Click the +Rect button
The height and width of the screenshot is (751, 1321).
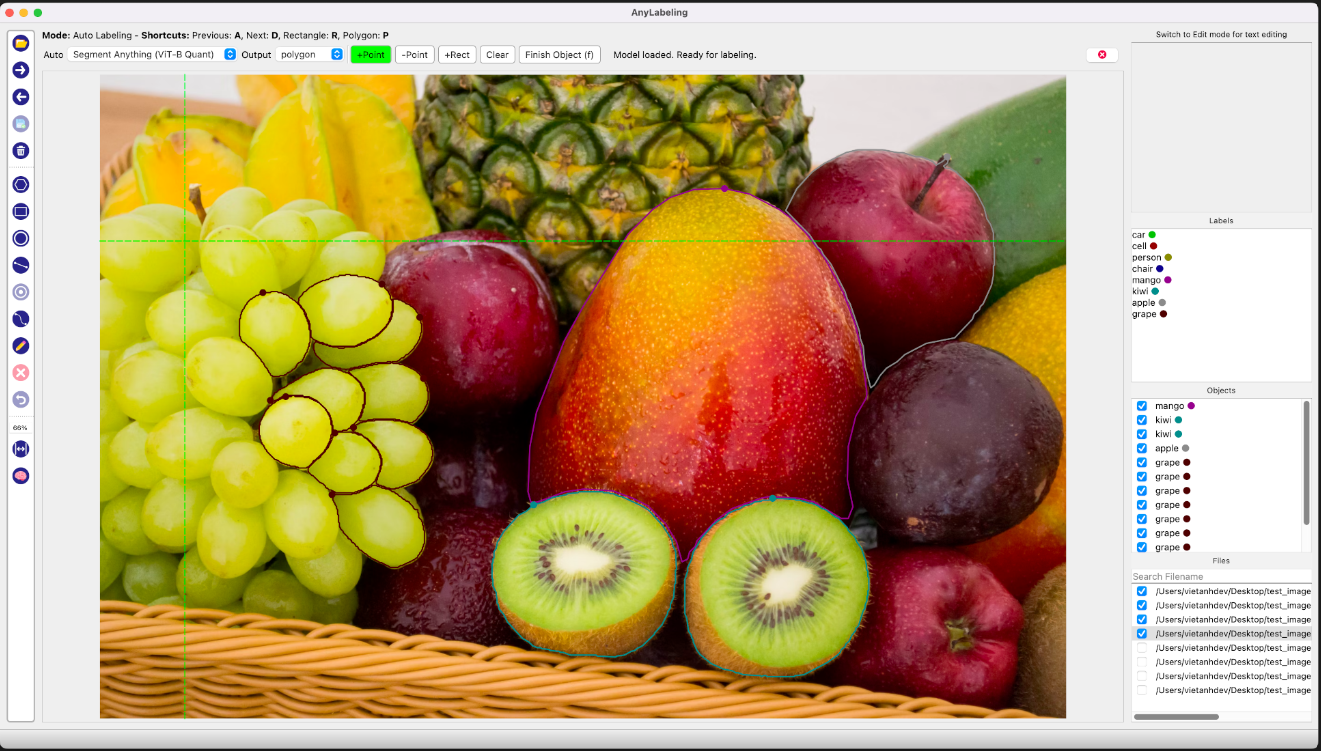tap(457, 55)
